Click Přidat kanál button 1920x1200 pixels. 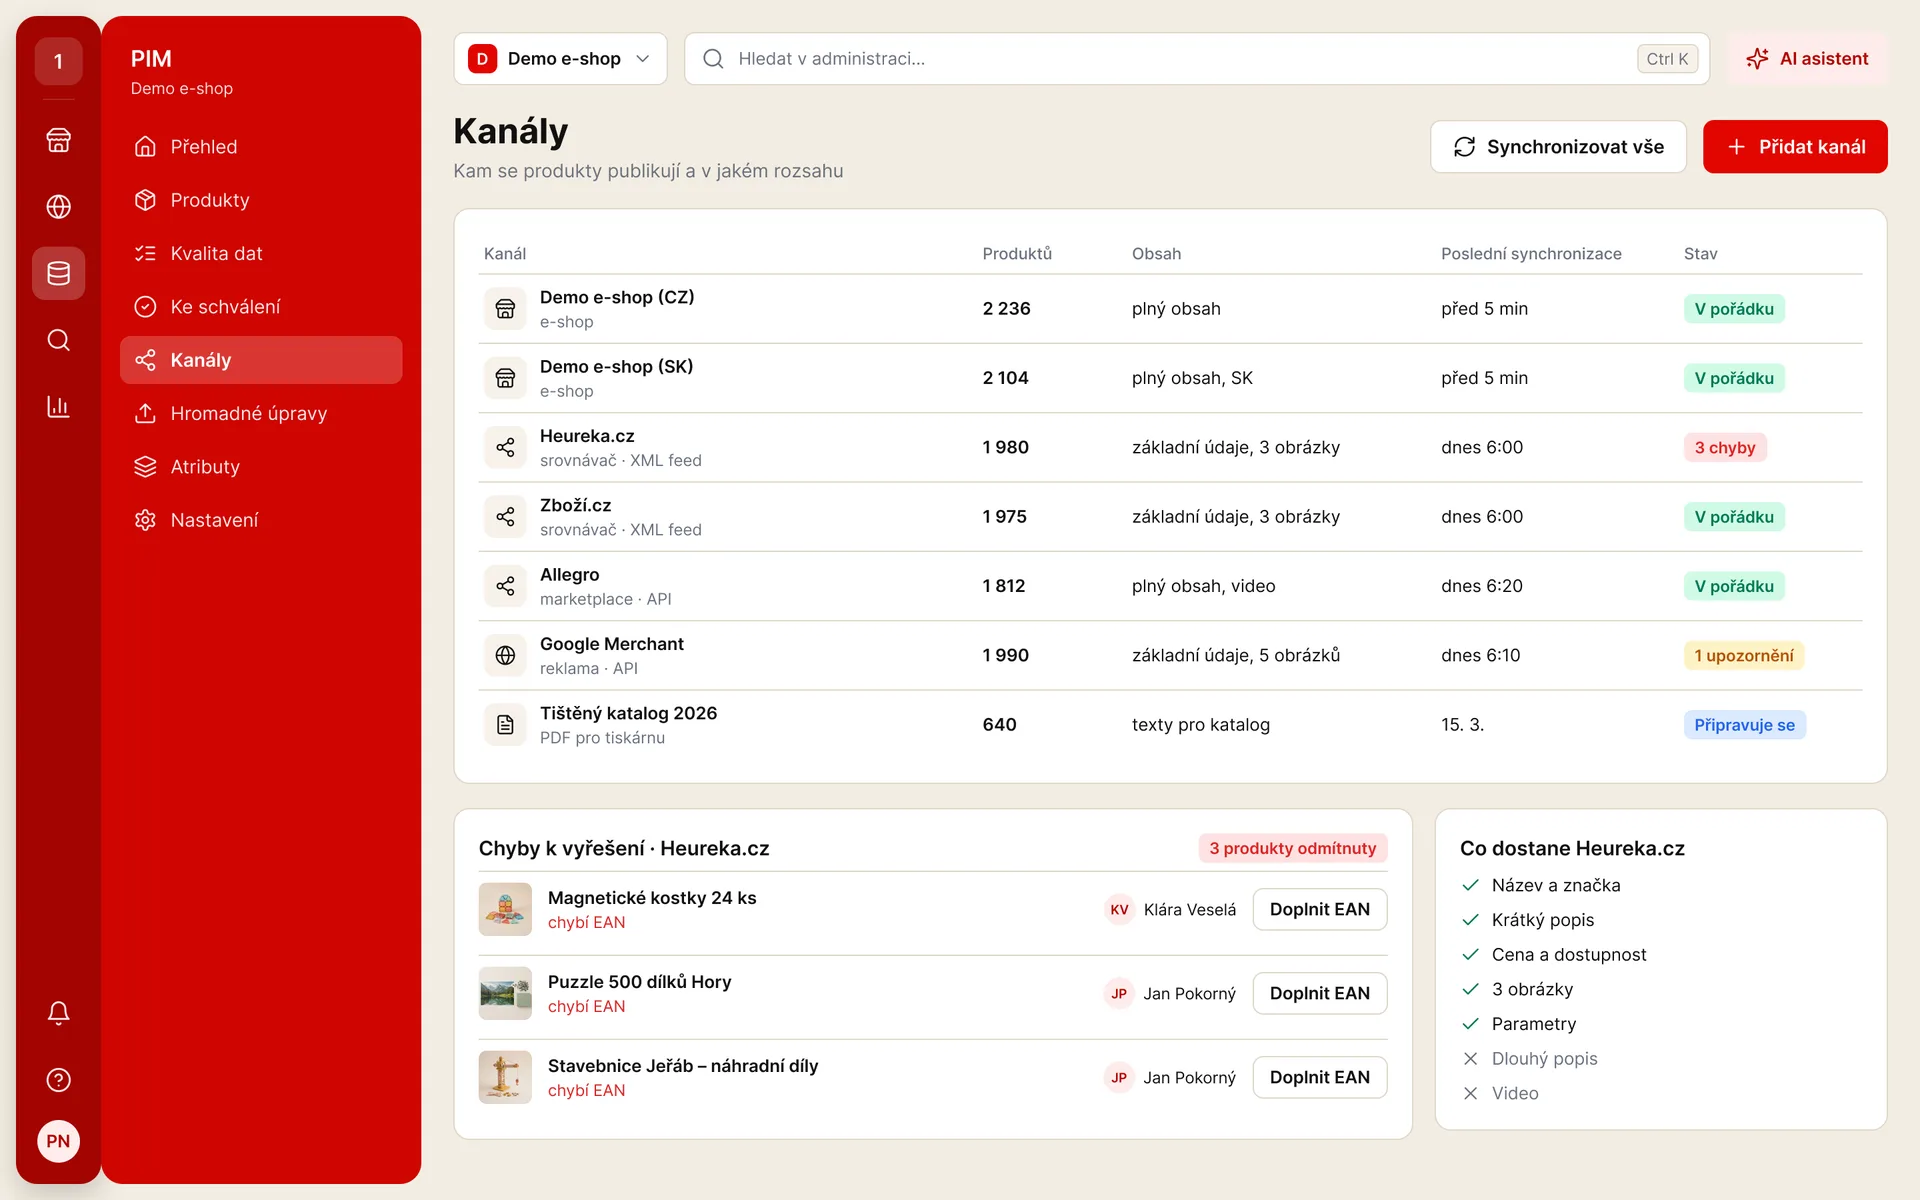click(x=1795, y=147)
